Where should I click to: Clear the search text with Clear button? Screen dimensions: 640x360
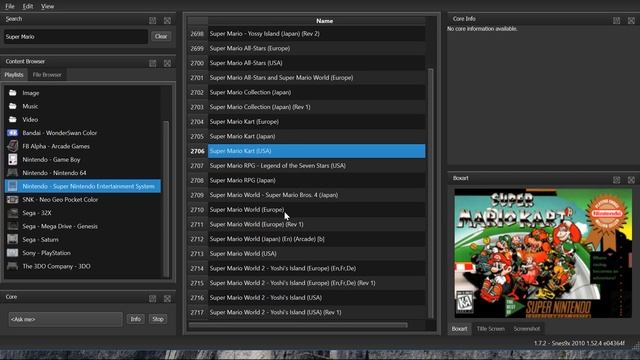[x=161, y=36]
